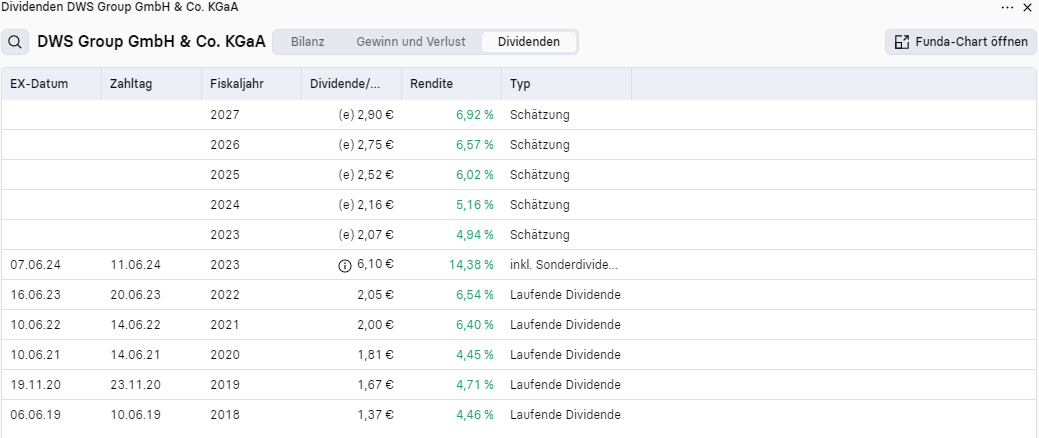The height and width of the screenshot is (438, 1039).
Task: Switch to the Gewinn und Verlust tab
Action: click(411, 42)
